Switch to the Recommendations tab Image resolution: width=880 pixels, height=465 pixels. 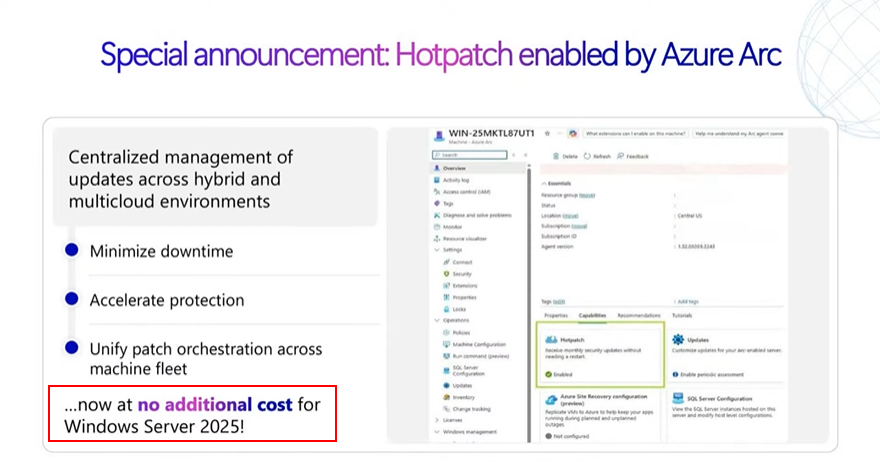pyautogui.click(x=639, y=316)
